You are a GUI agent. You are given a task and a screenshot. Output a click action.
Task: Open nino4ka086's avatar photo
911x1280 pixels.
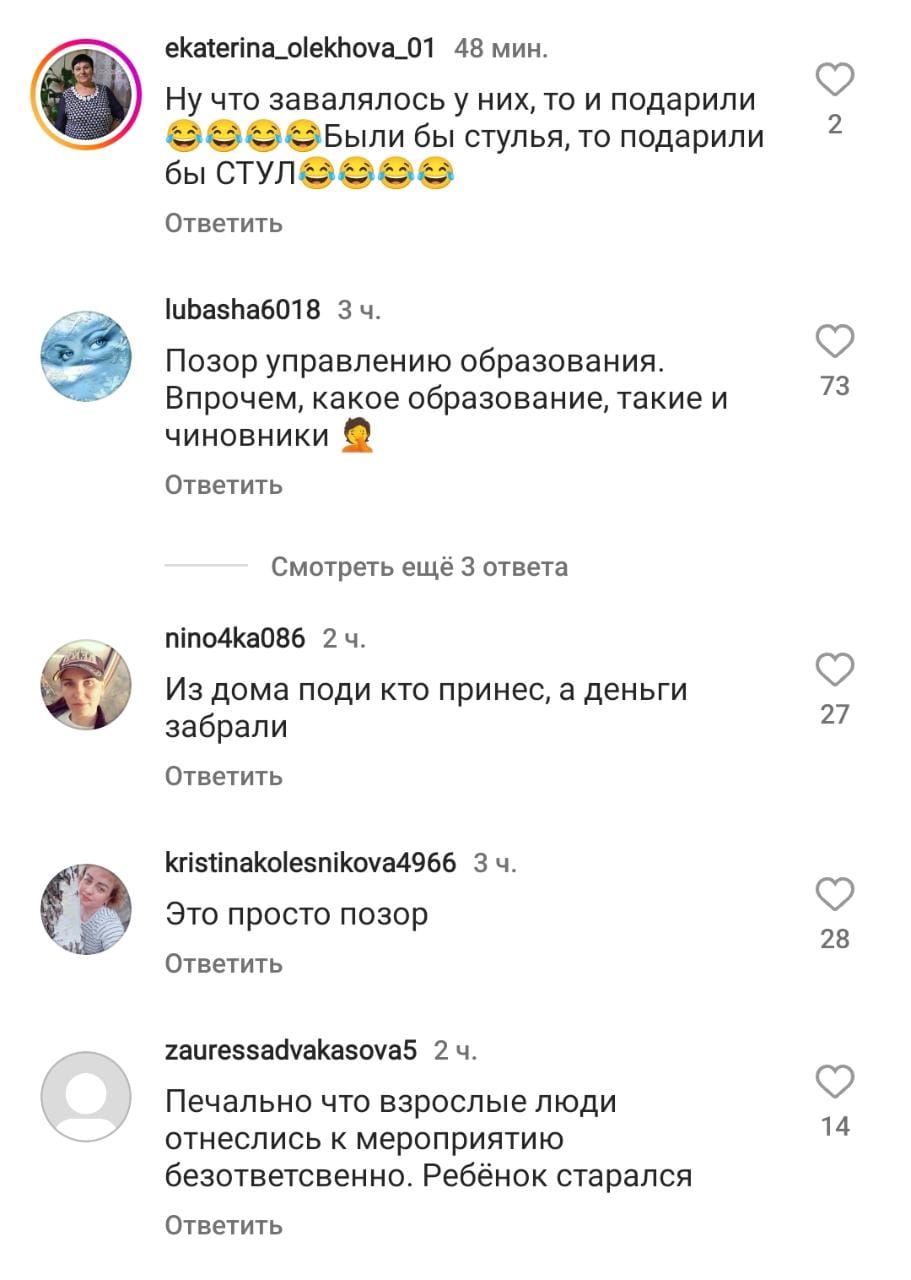point(86,685)
